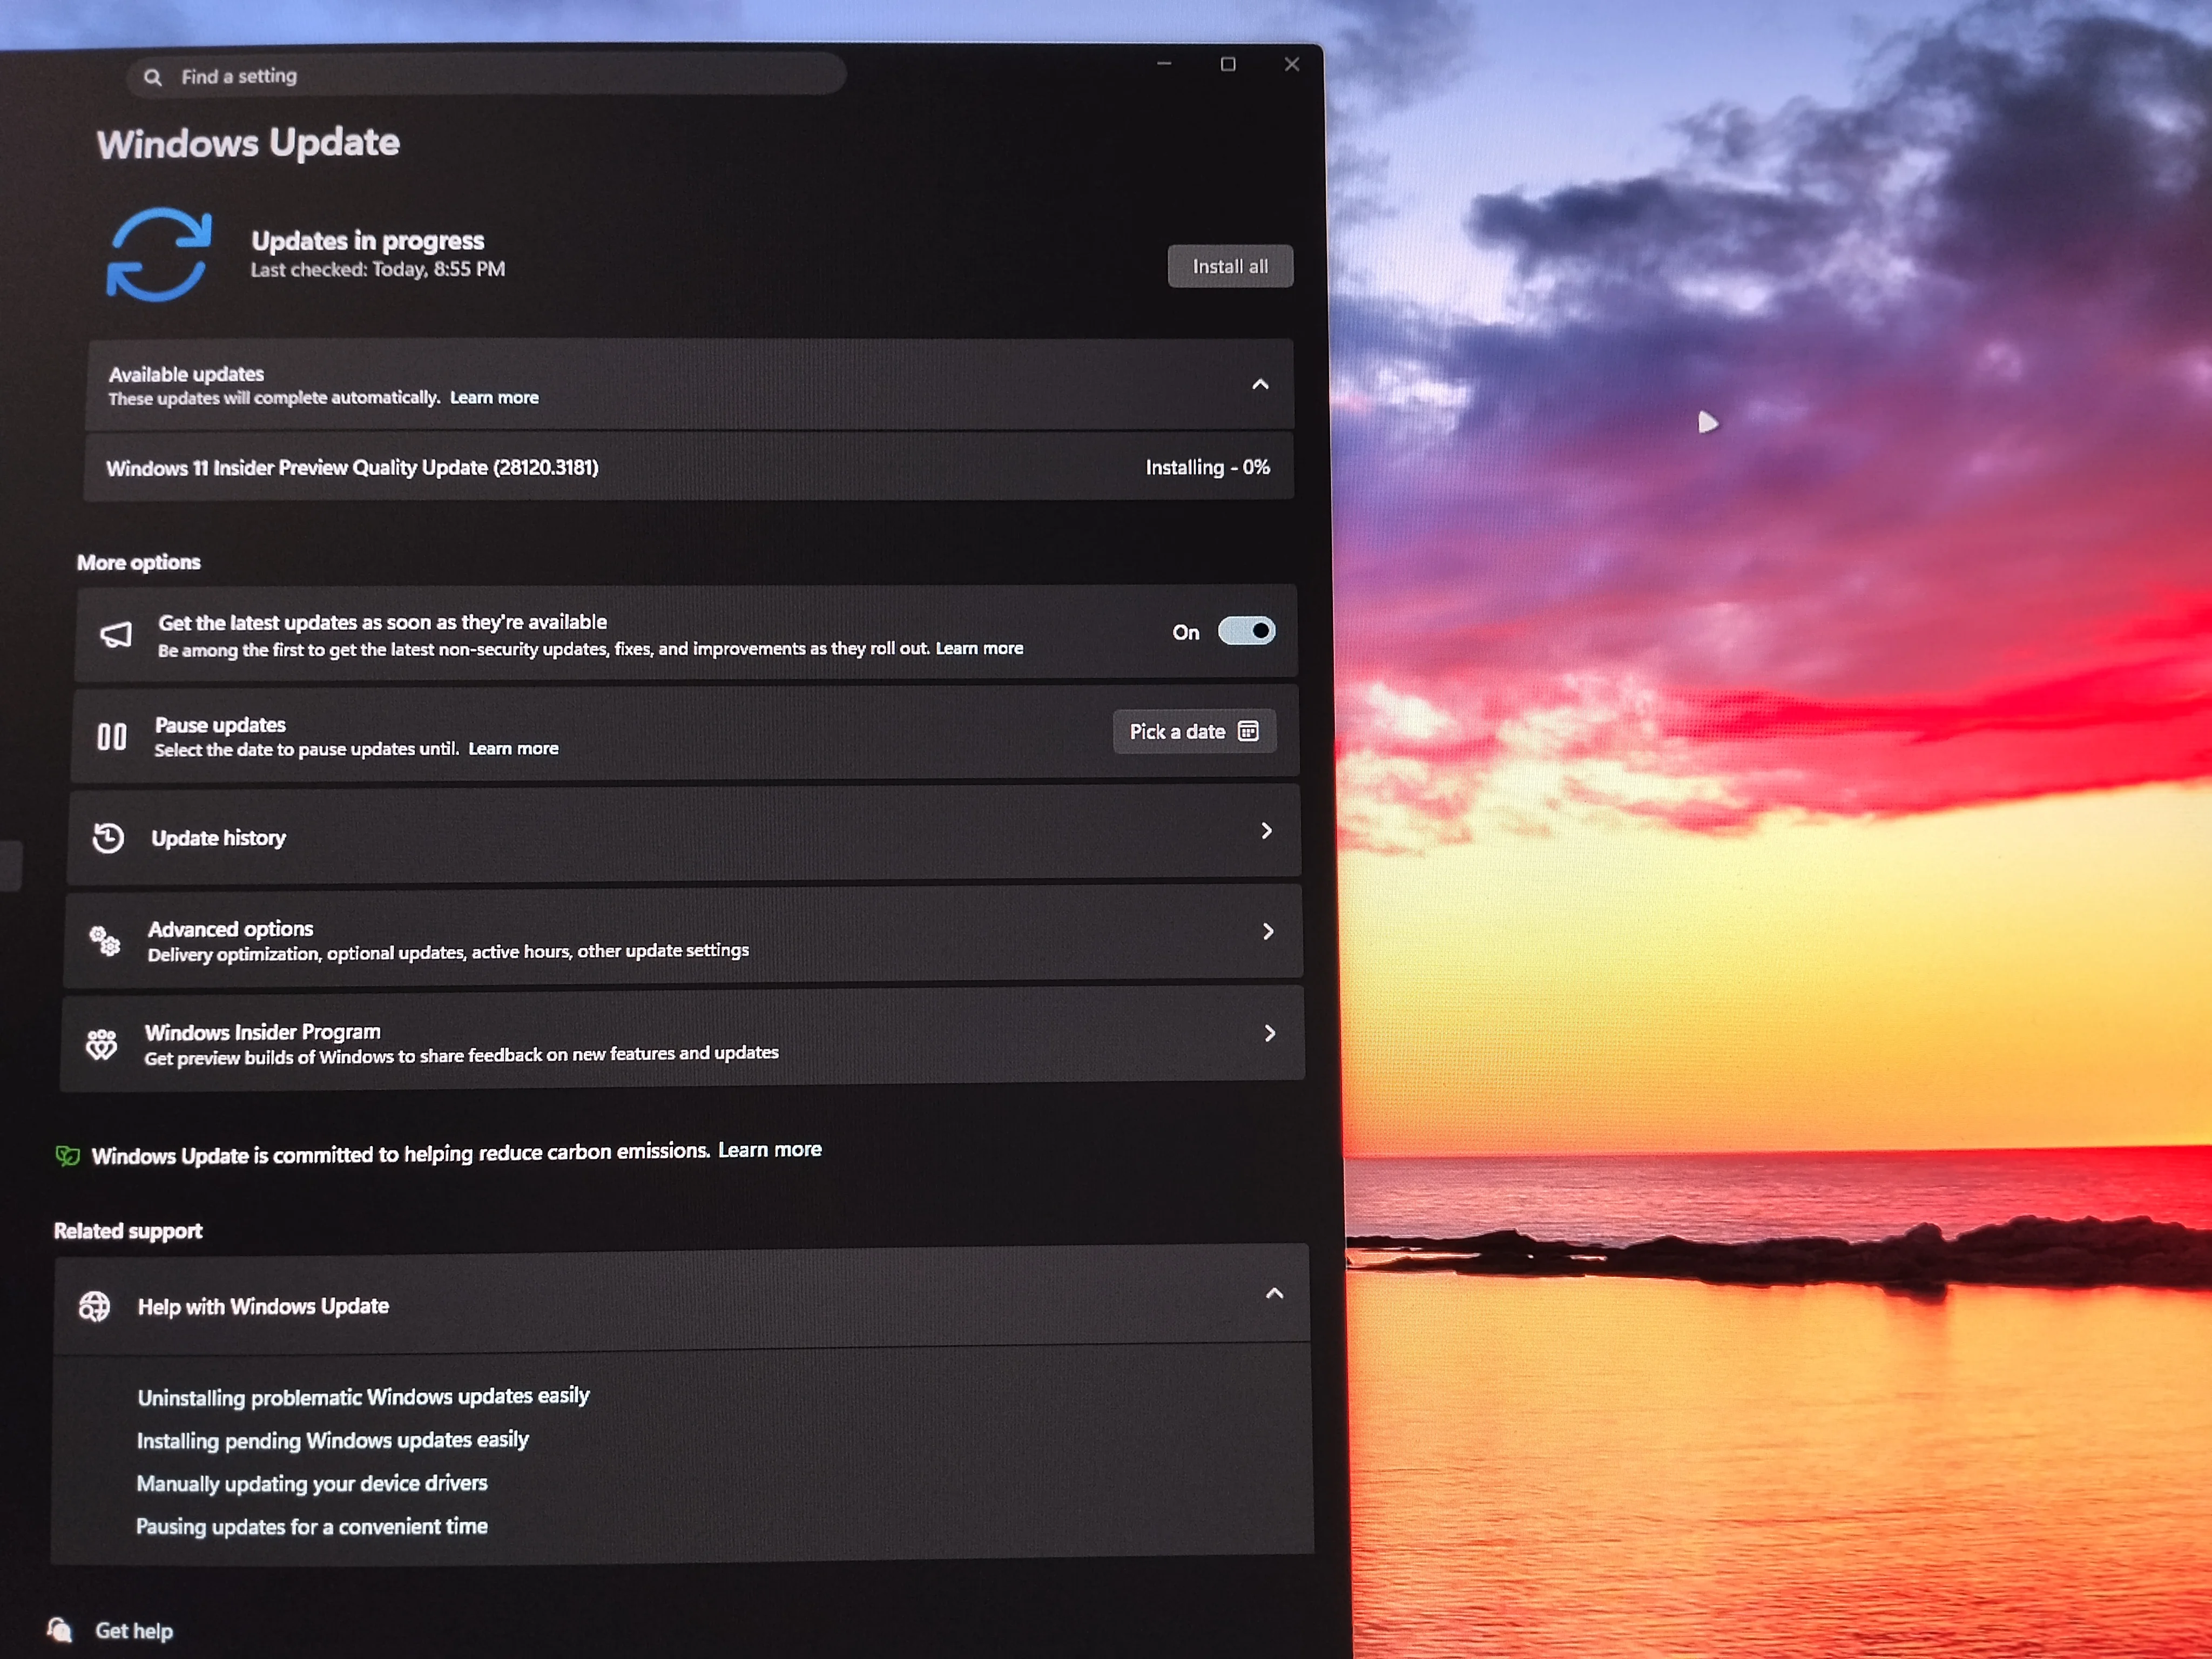Click the green leaf carbon emissions icon
2212x1659 pixels.
(67, 1157)
